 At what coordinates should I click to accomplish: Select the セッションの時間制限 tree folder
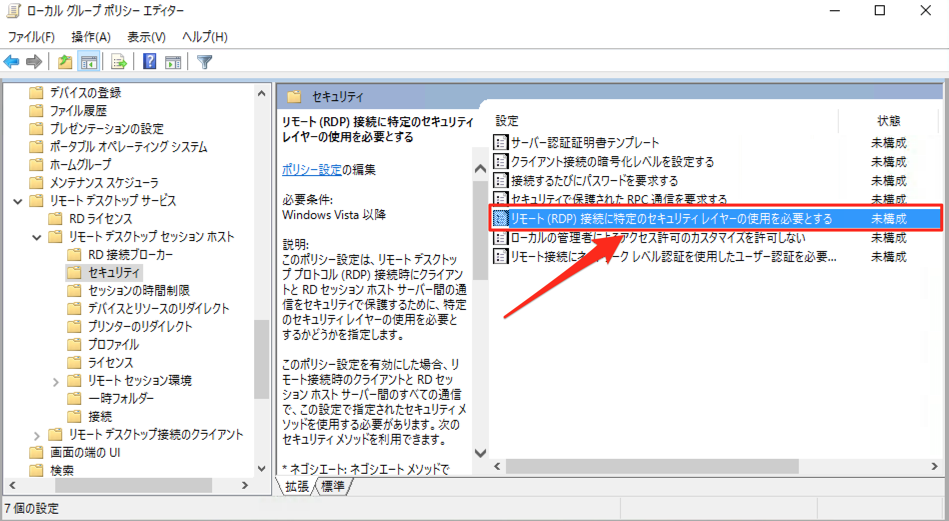(139, 291)
